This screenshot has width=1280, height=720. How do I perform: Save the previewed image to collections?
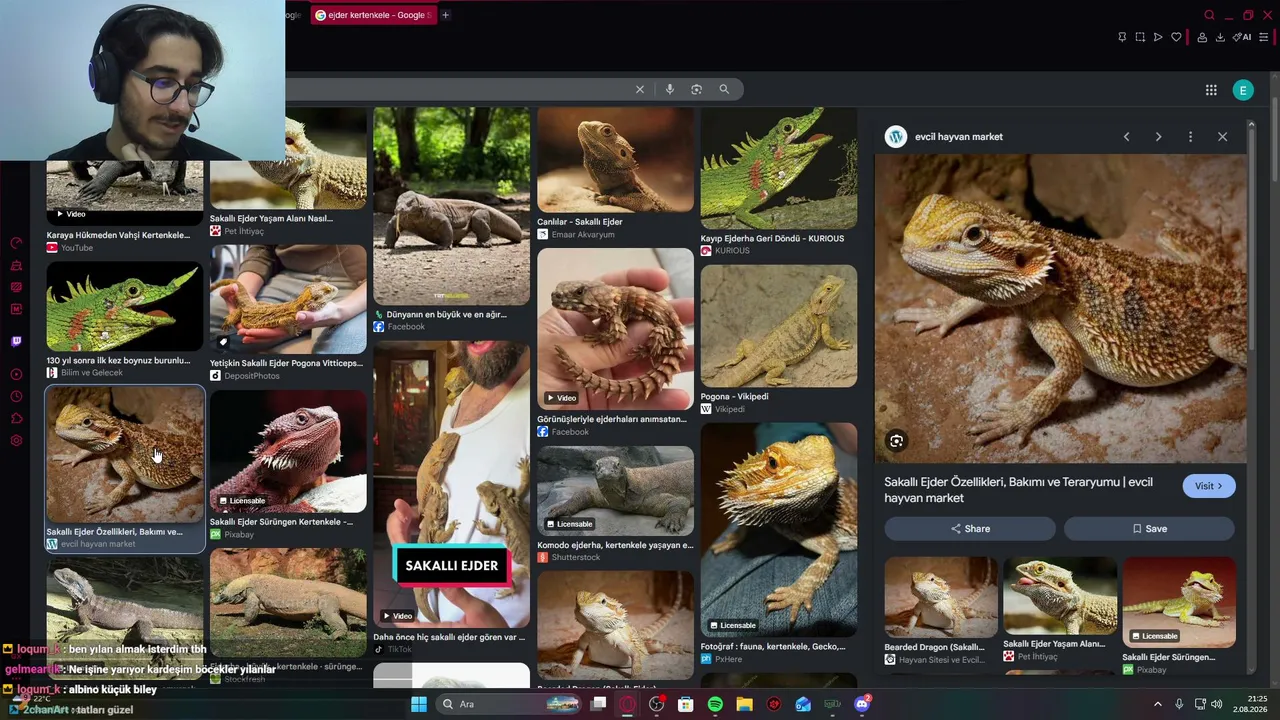pyautogui.click(x=1149, y=529)
